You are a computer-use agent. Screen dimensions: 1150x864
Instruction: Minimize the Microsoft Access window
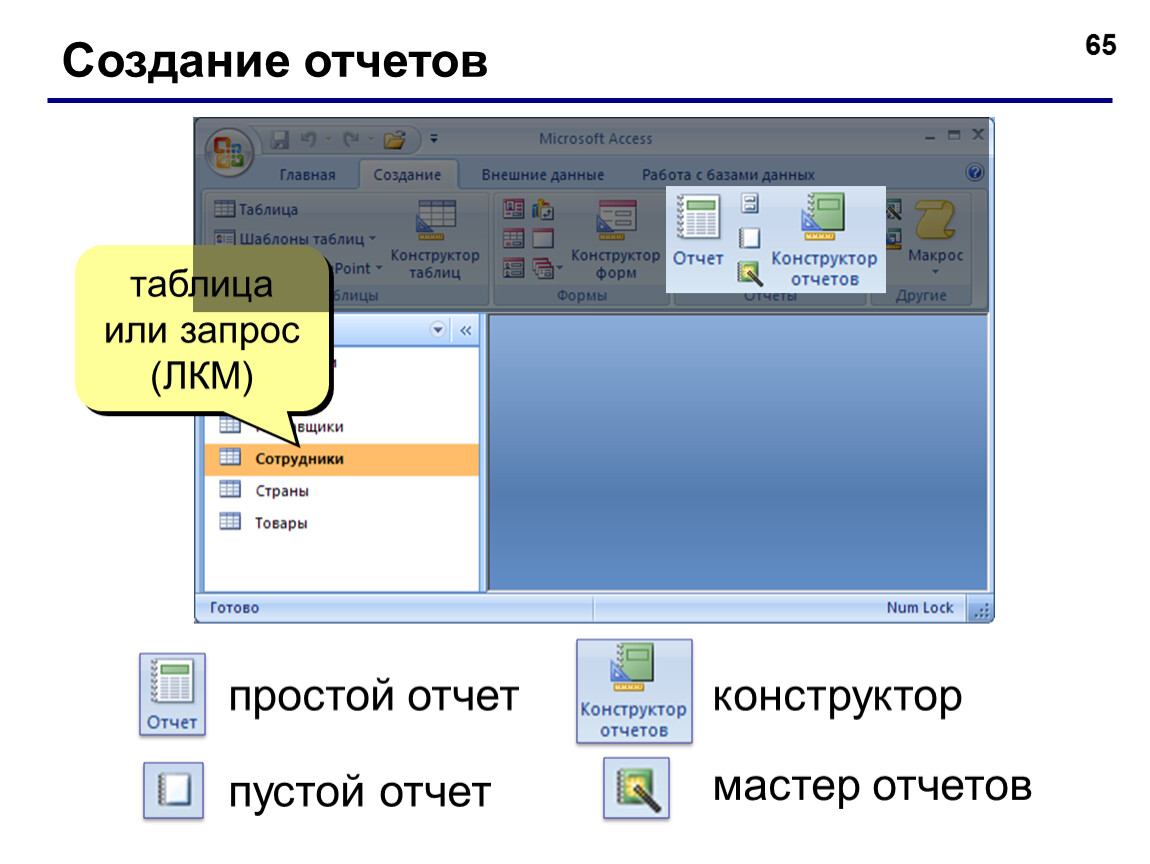(x=930, y=137)
